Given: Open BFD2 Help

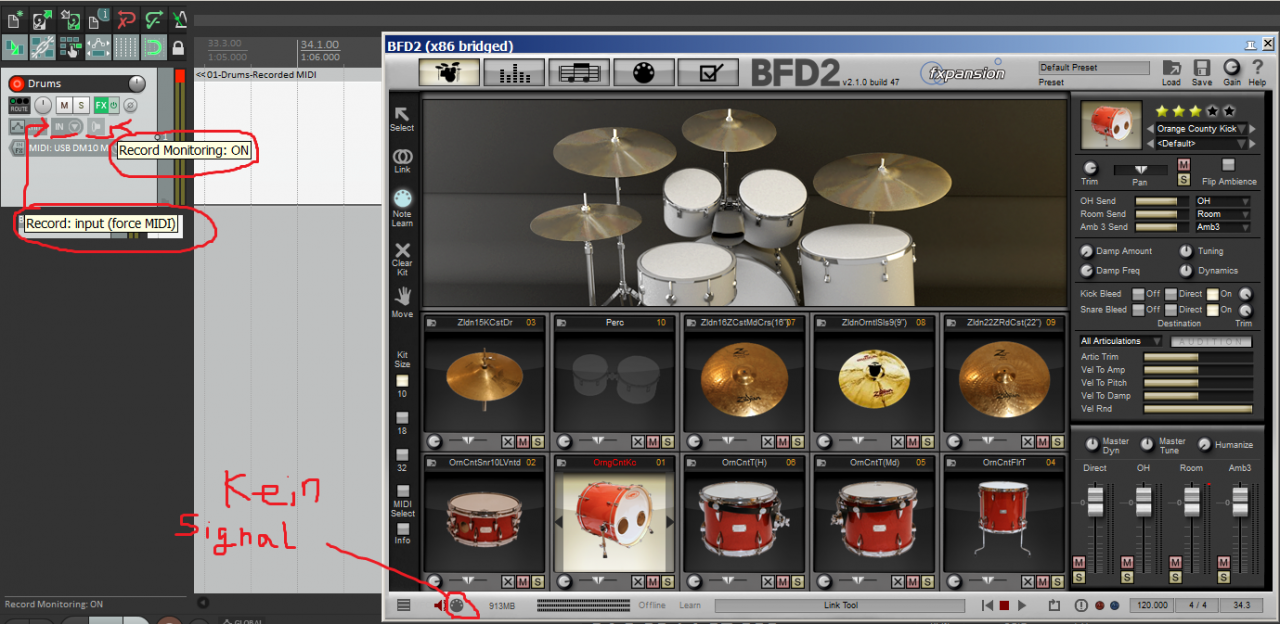Looking at the screenshot, I should pos(1257,68).
